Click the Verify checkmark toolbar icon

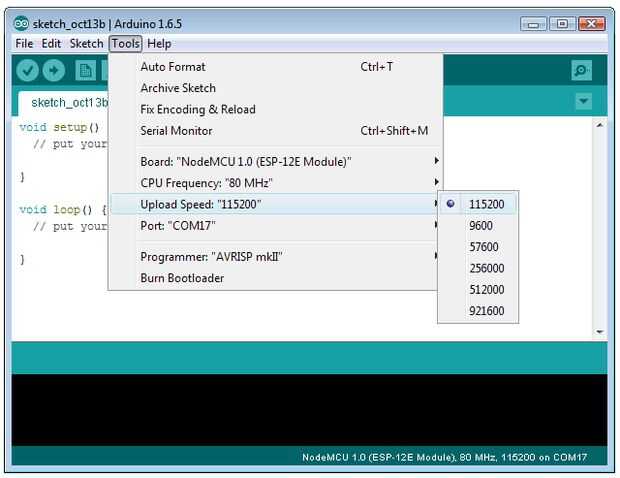pyautogui.click(x=27, y=71)
